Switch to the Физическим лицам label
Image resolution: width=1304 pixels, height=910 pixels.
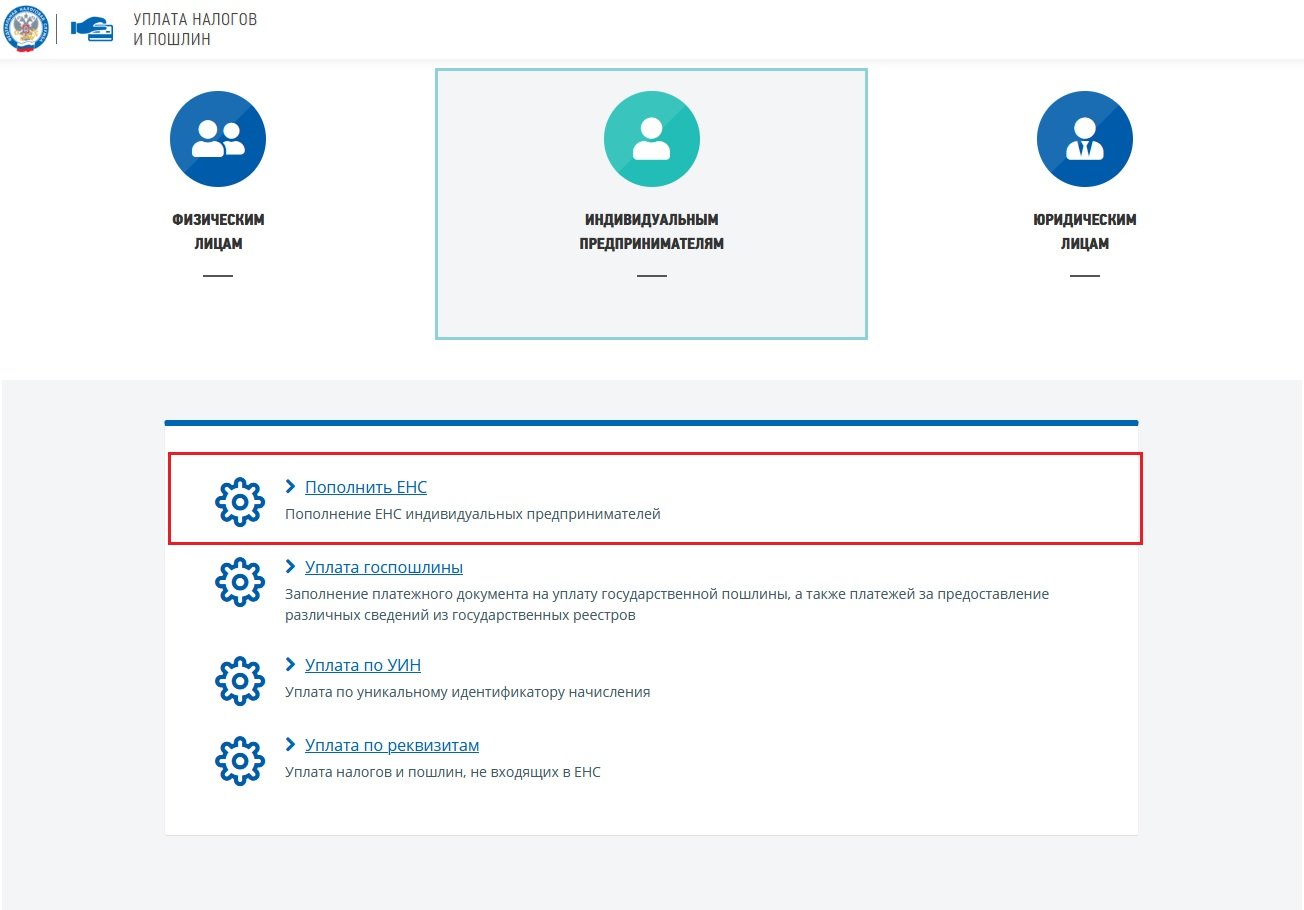click(x=218, y=232)
